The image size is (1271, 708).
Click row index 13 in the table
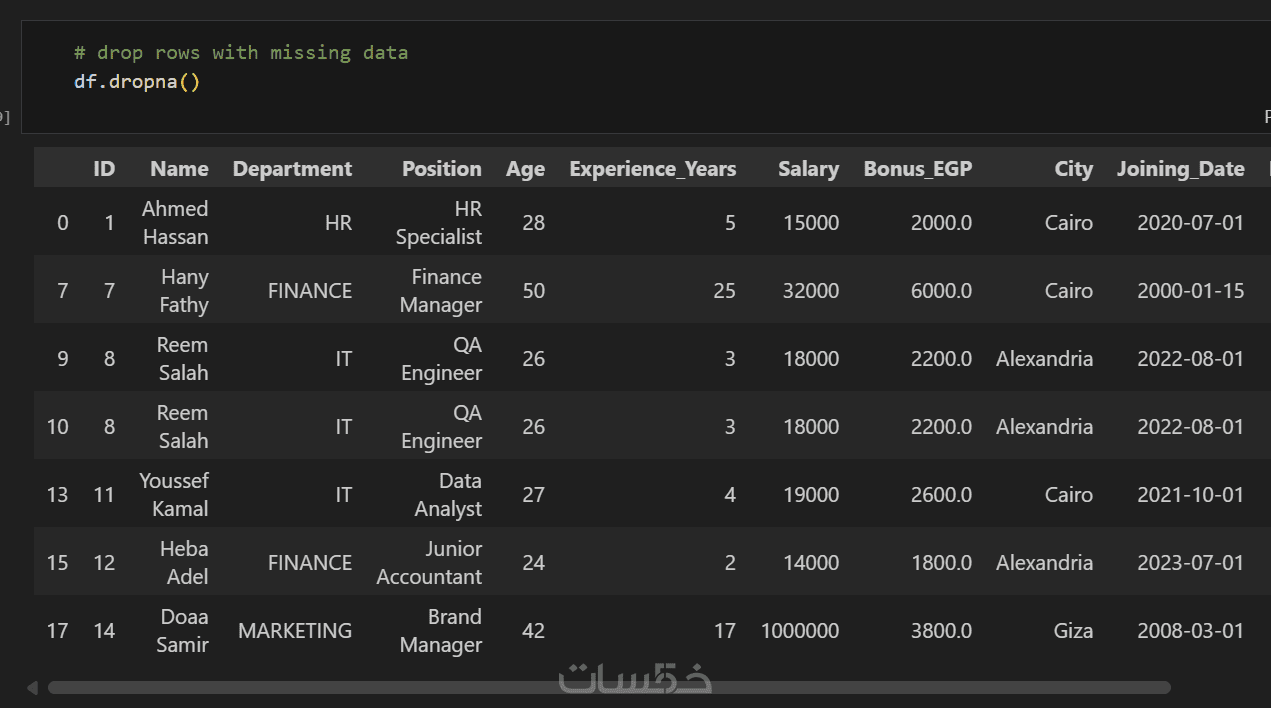click(57, 495)
